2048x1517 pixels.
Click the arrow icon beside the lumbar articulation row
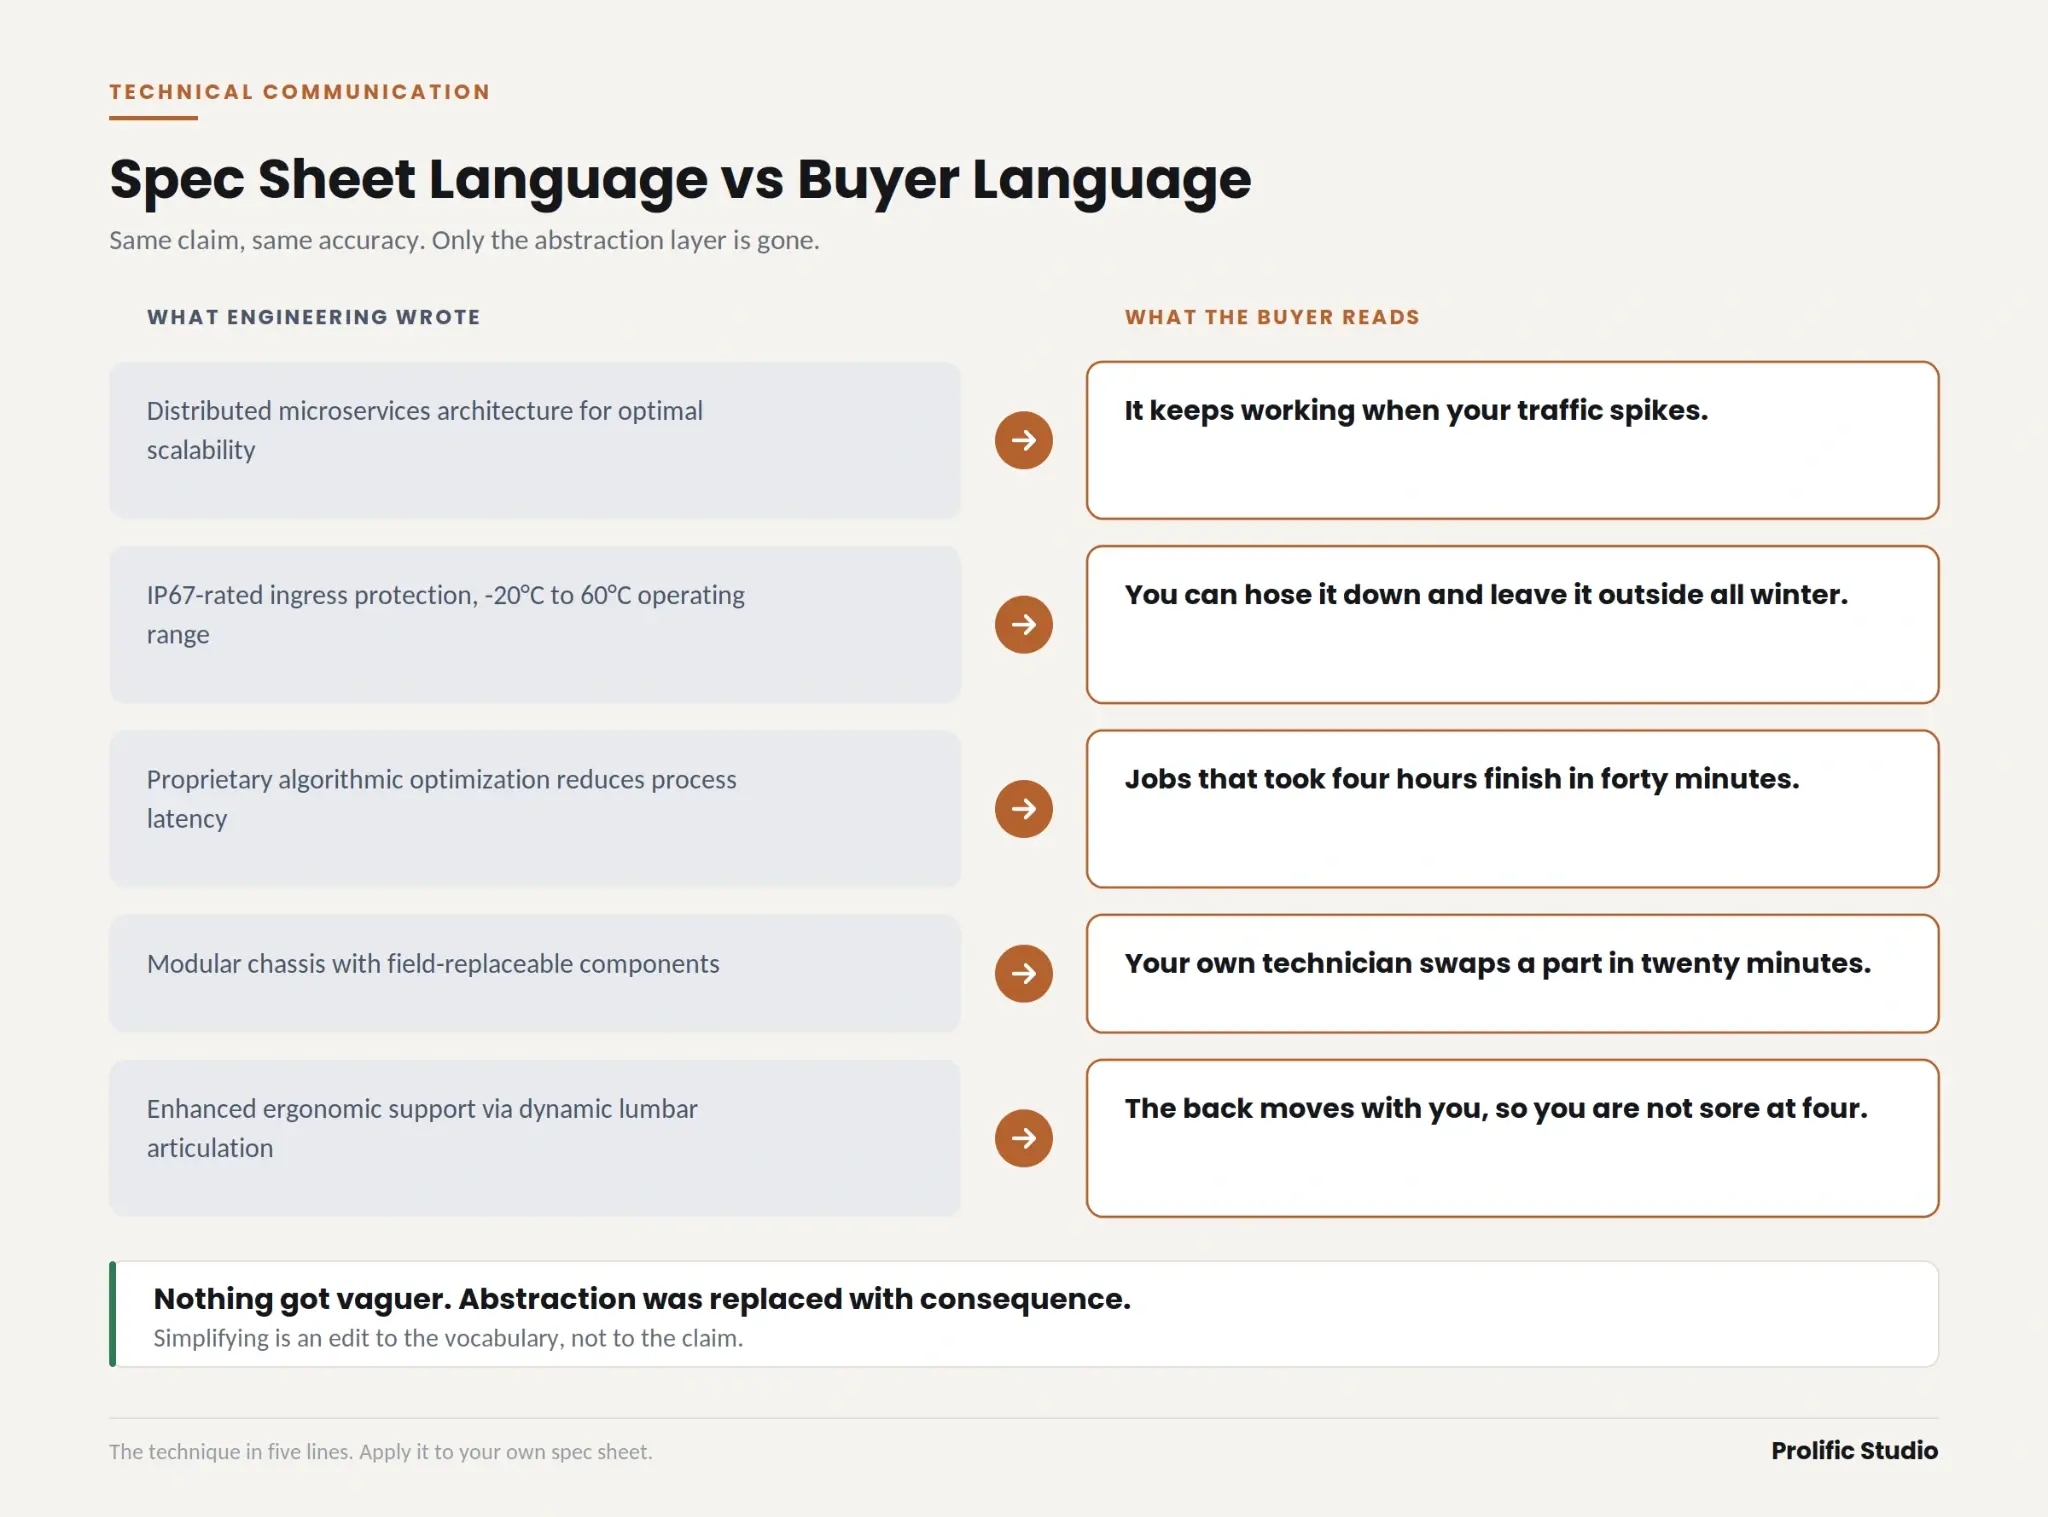point(1023,1138)
